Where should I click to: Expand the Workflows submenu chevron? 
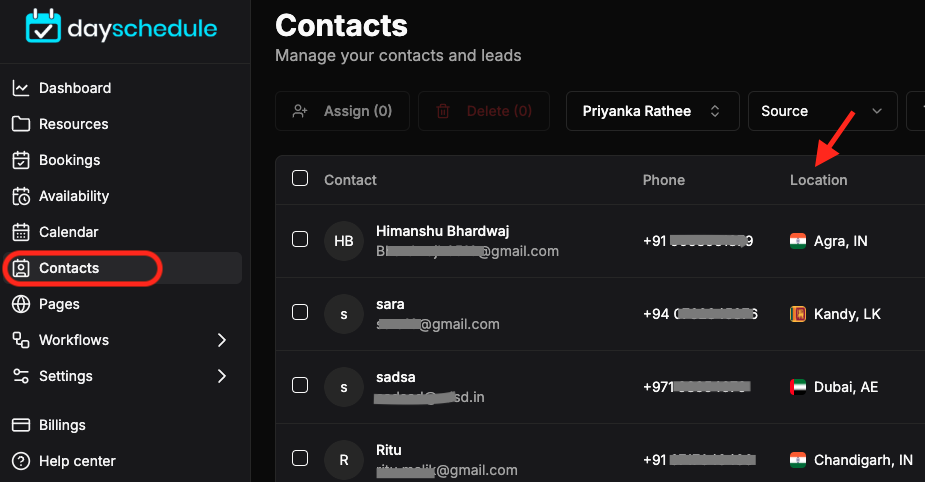tap(222, 340)
